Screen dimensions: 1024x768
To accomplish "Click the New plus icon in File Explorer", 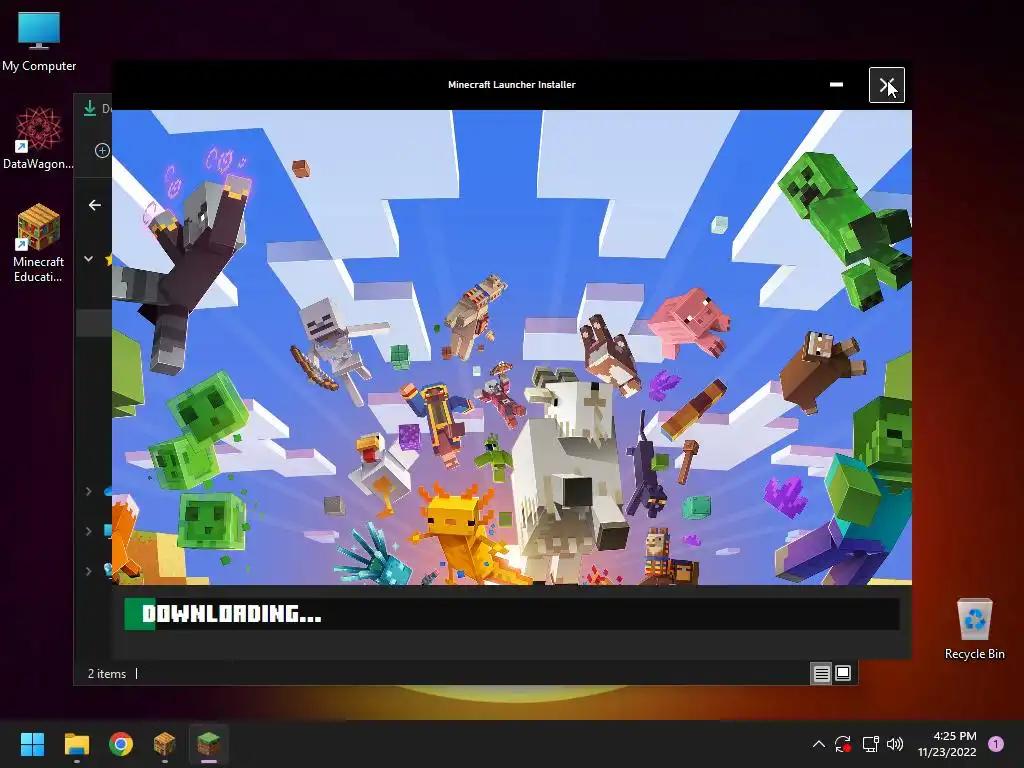I will pos(102,151).
